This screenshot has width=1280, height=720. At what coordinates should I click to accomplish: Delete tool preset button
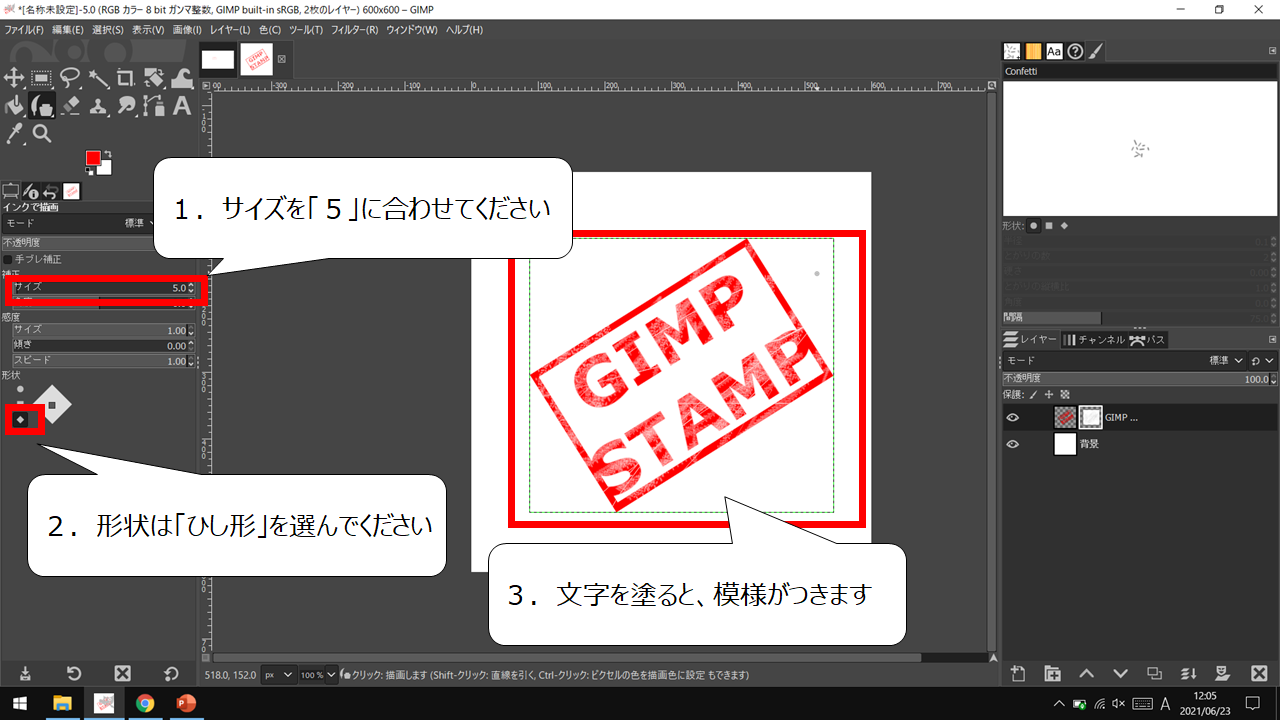point(123,673)
